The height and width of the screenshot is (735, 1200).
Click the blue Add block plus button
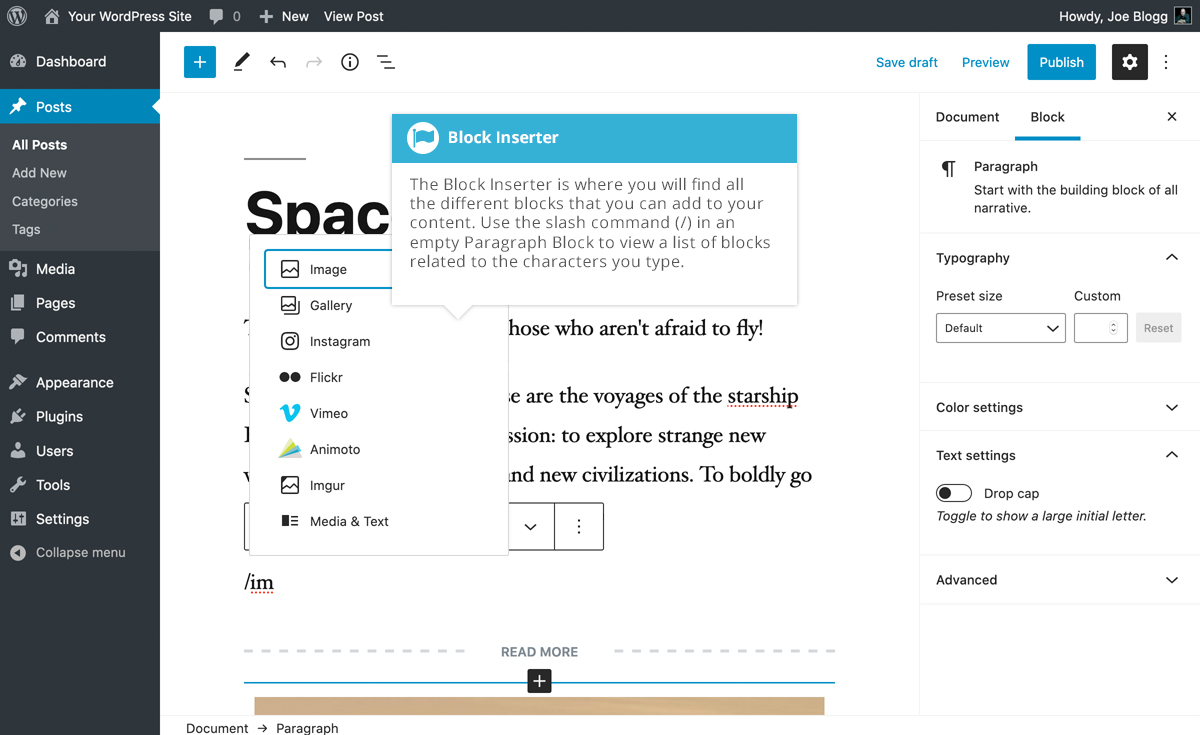[200, 62]
